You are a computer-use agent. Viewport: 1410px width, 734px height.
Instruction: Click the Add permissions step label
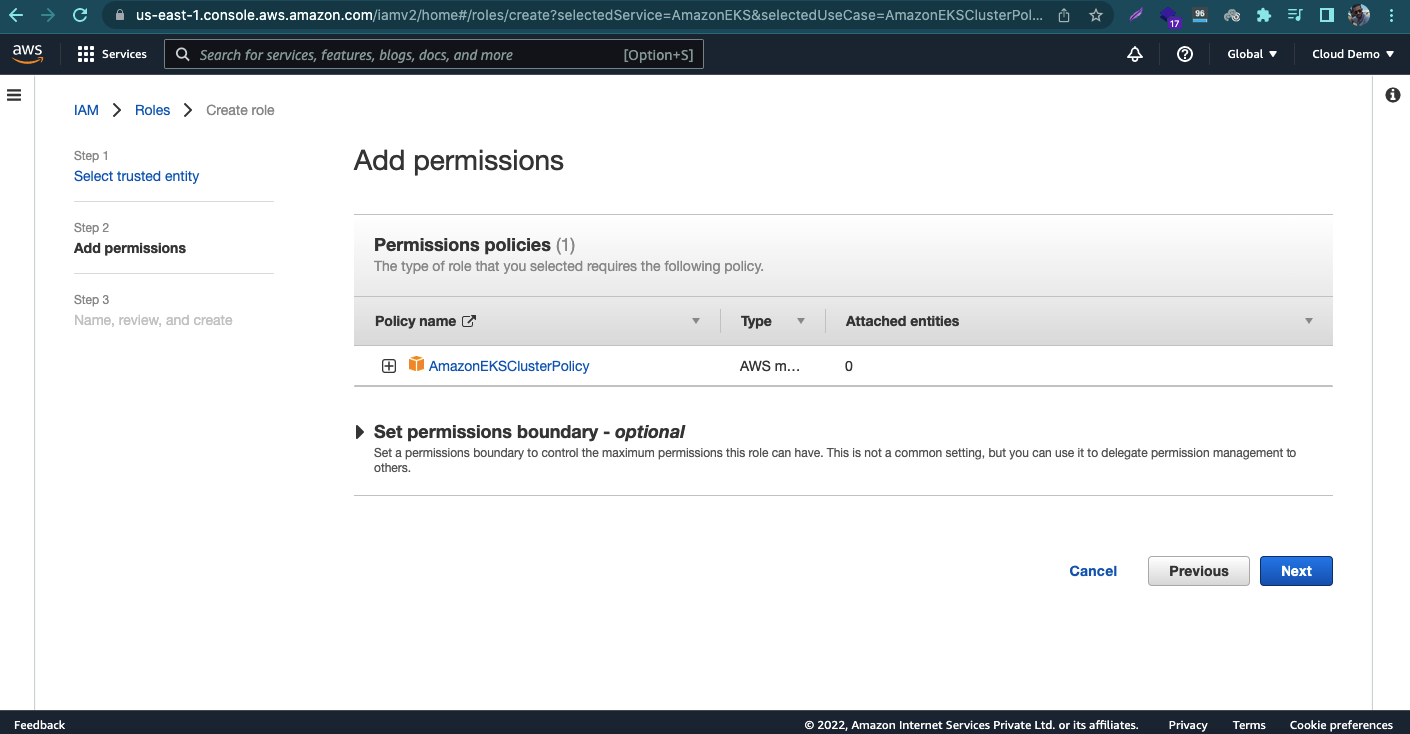click(130, 248)
